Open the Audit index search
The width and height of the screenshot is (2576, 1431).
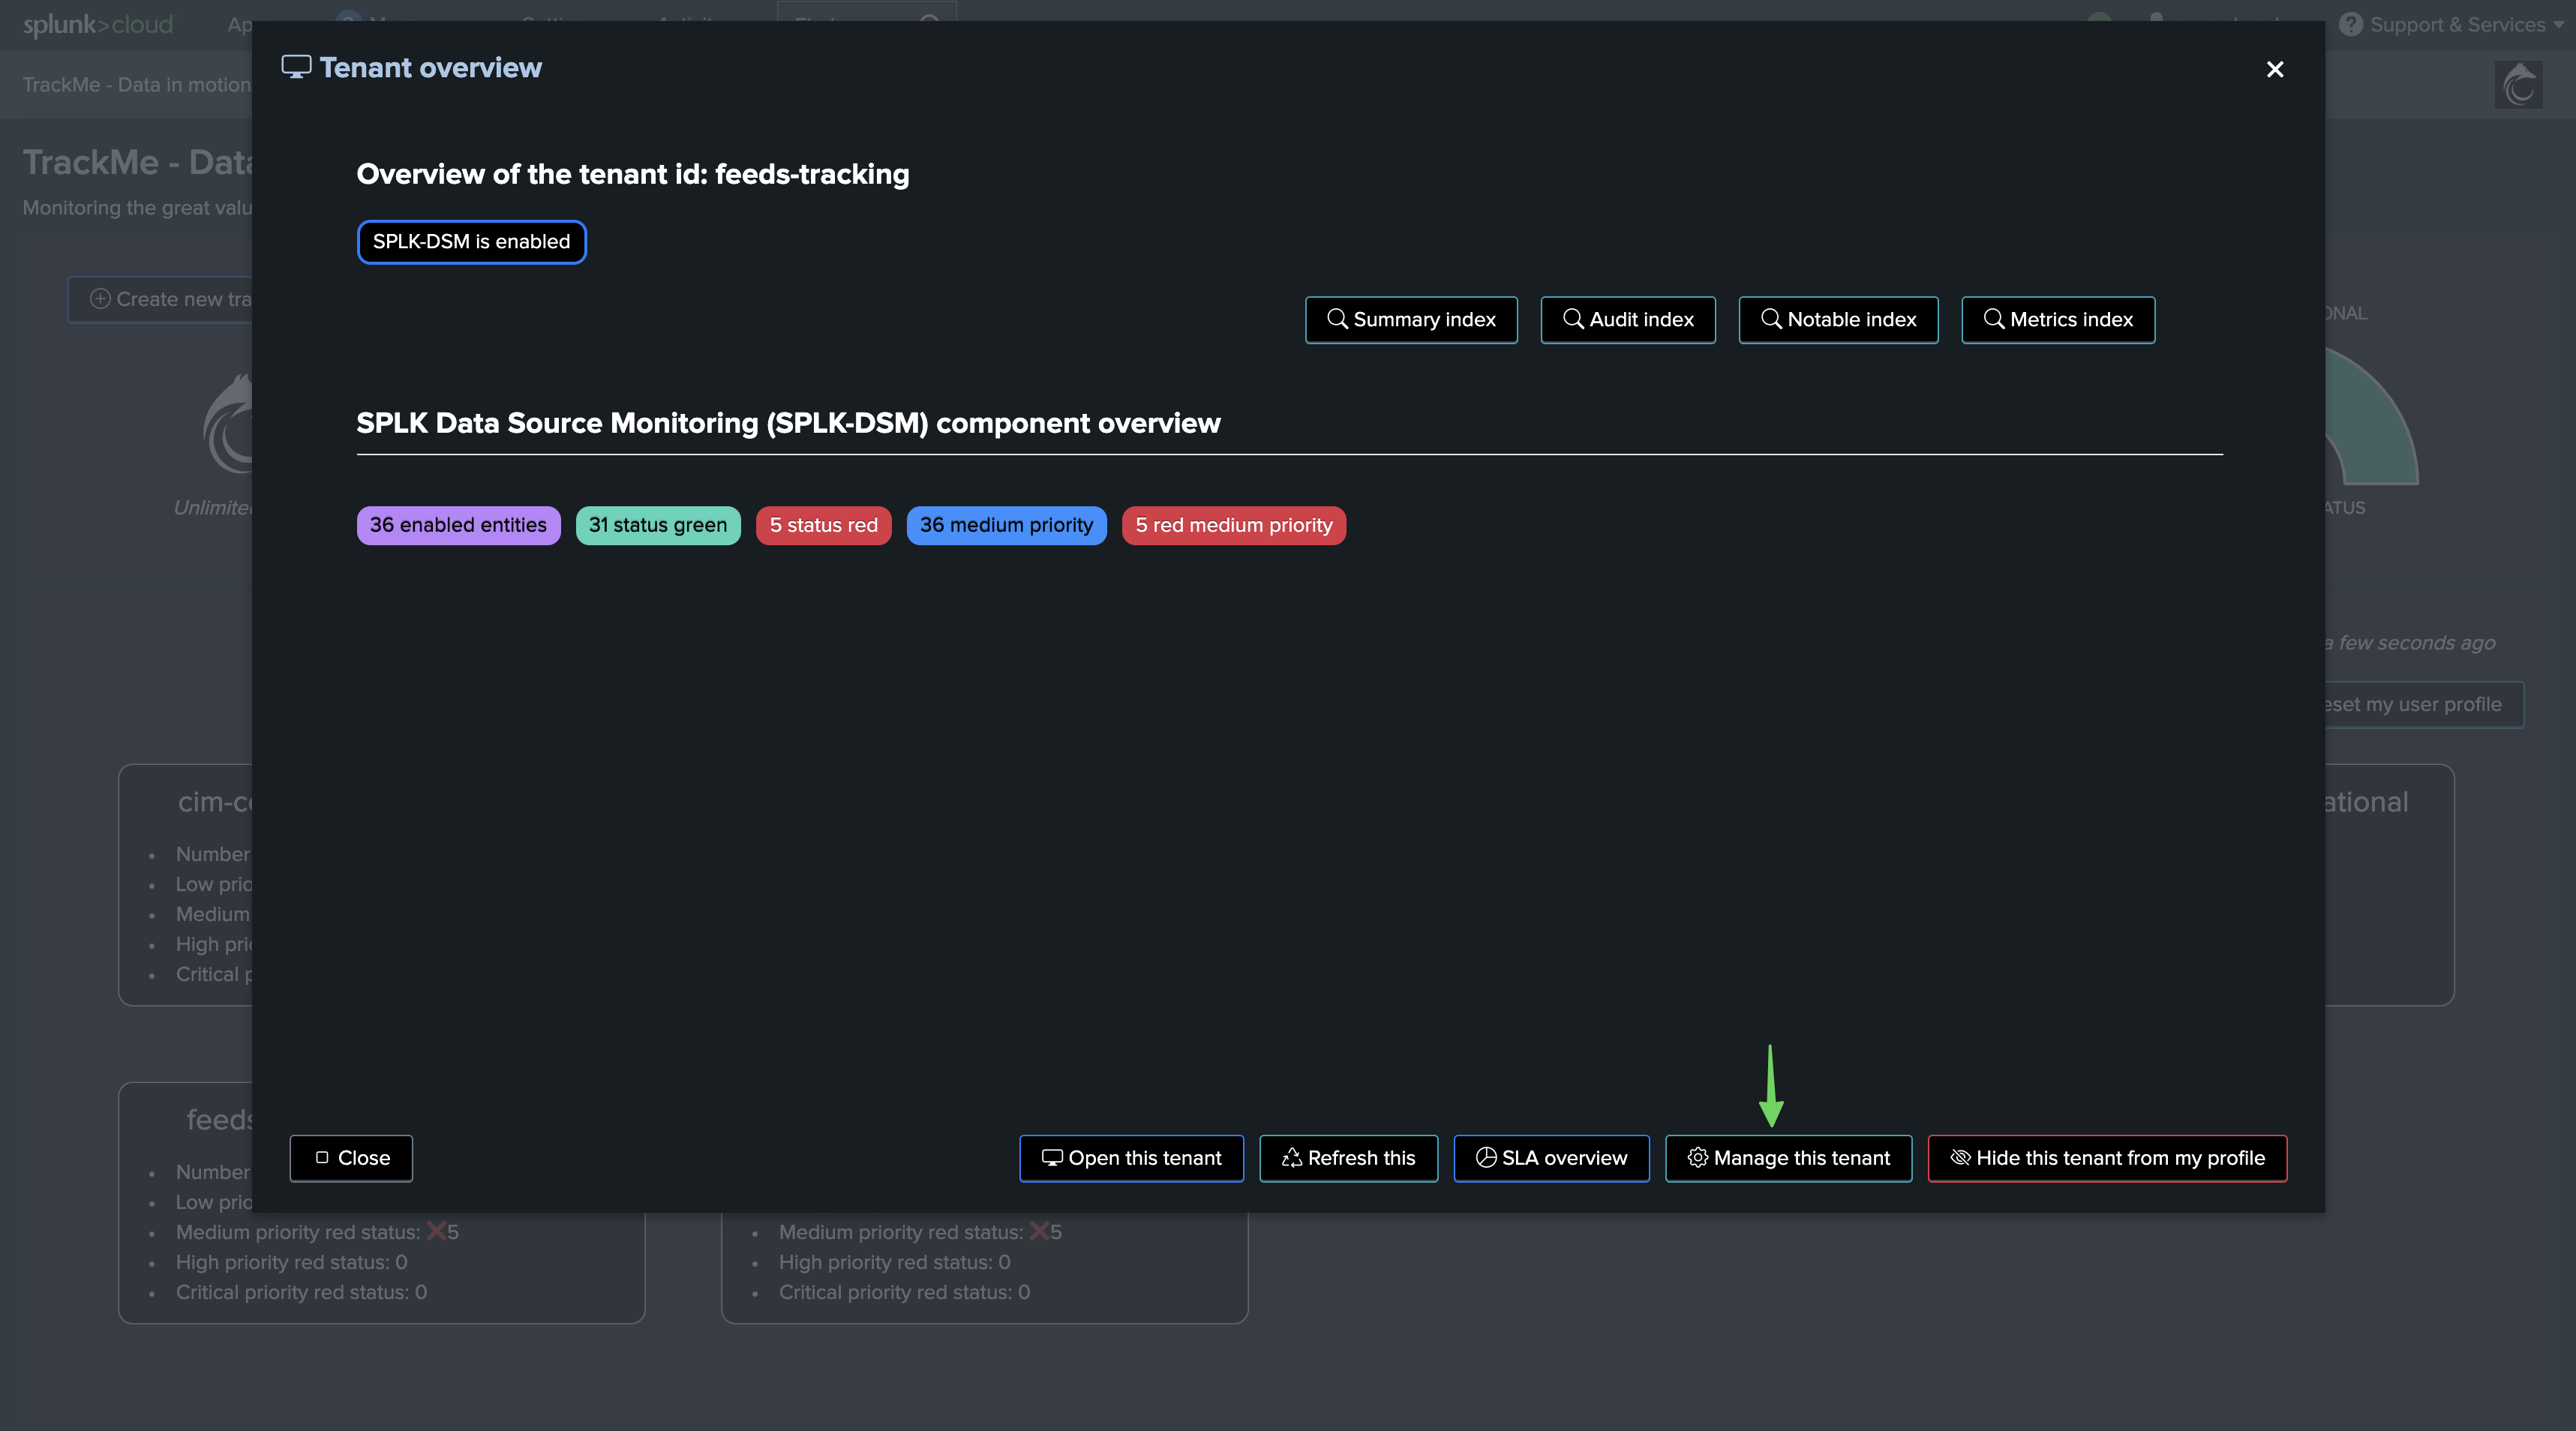click(1627, 320)
